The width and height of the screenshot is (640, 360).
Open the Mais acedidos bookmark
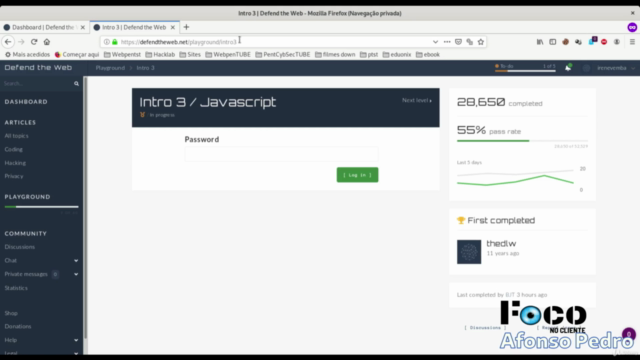27,54
